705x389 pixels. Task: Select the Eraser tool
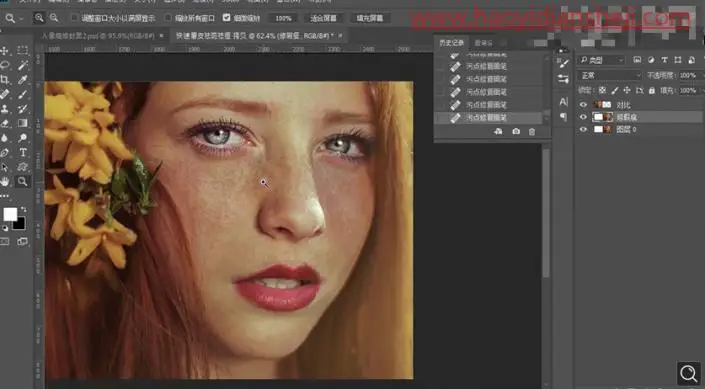(5, 123)
